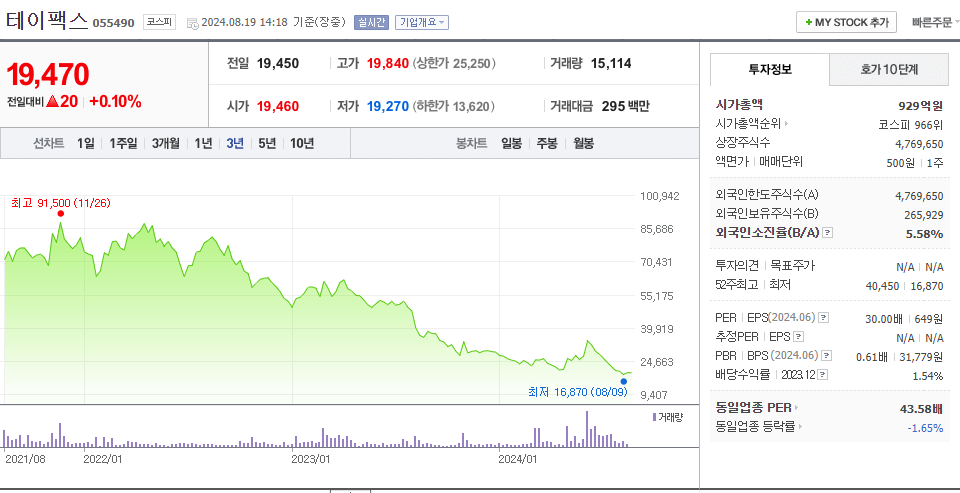Click the arrow next to 동일업종 등락률
The image size is (960, 493).
(x=800, y=427)
